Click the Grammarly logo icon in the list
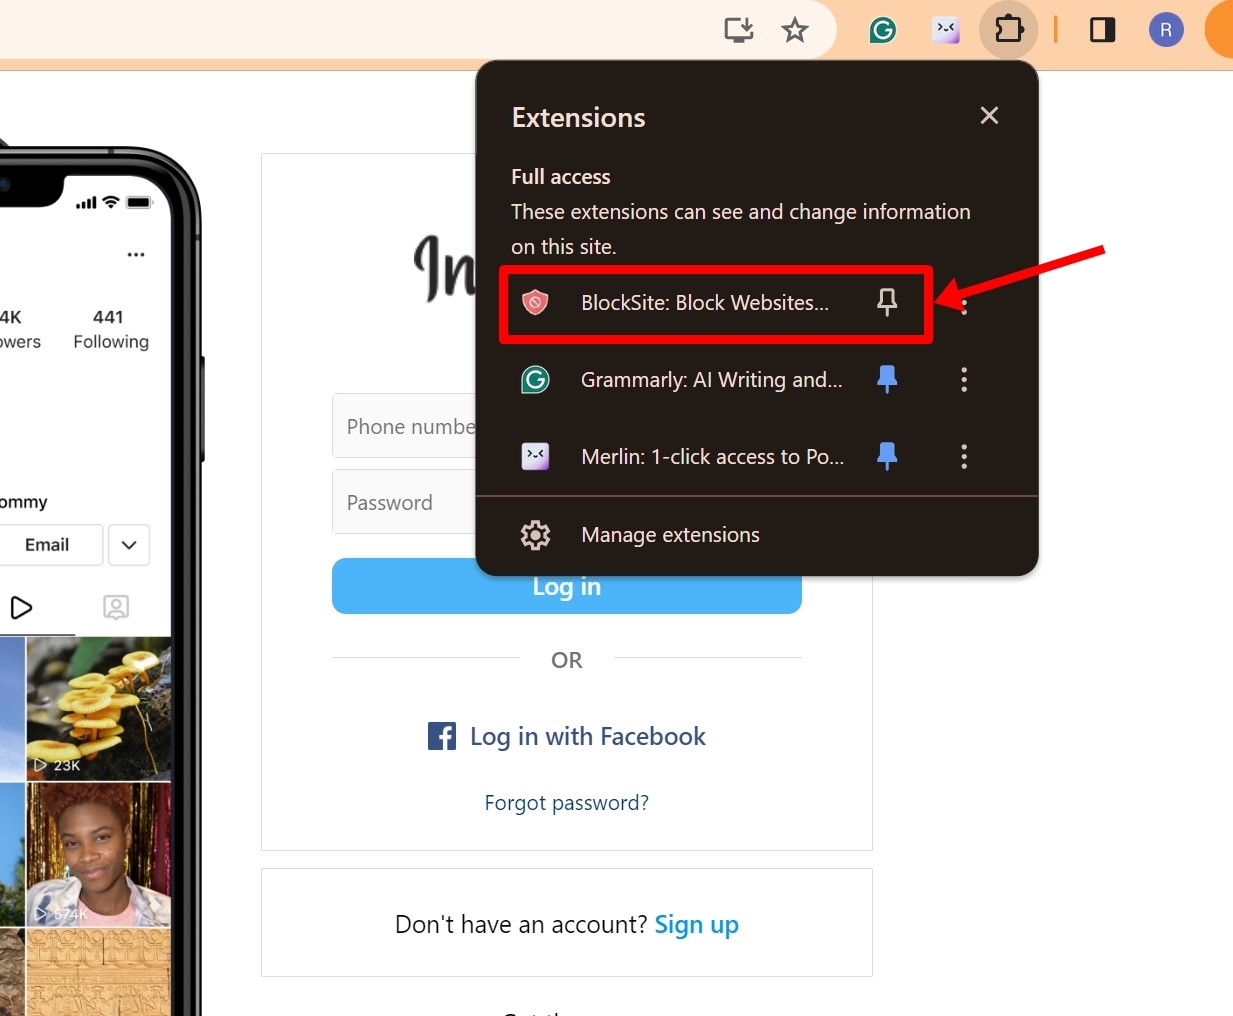Screen dimensions: 1233x1016 pyautogui.click(x=536, y=380)
